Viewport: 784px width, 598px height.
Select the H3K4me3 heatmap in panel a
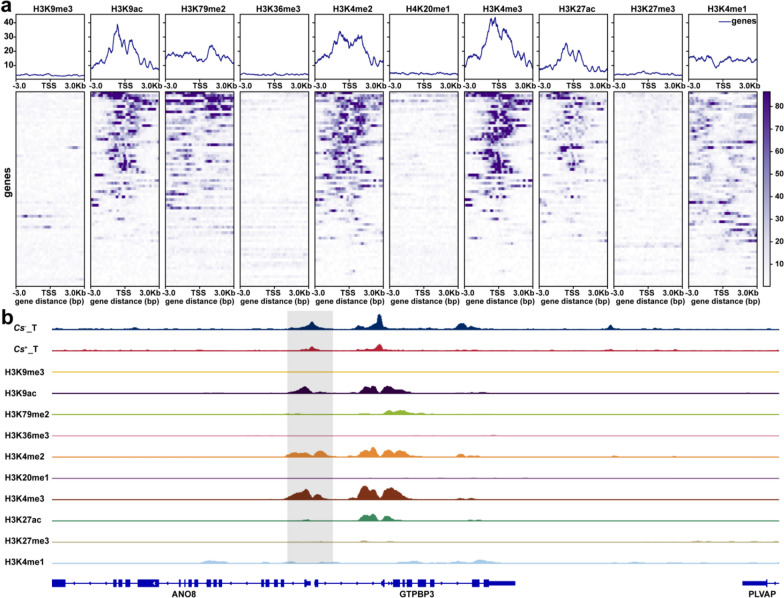[x=498, y=188]
